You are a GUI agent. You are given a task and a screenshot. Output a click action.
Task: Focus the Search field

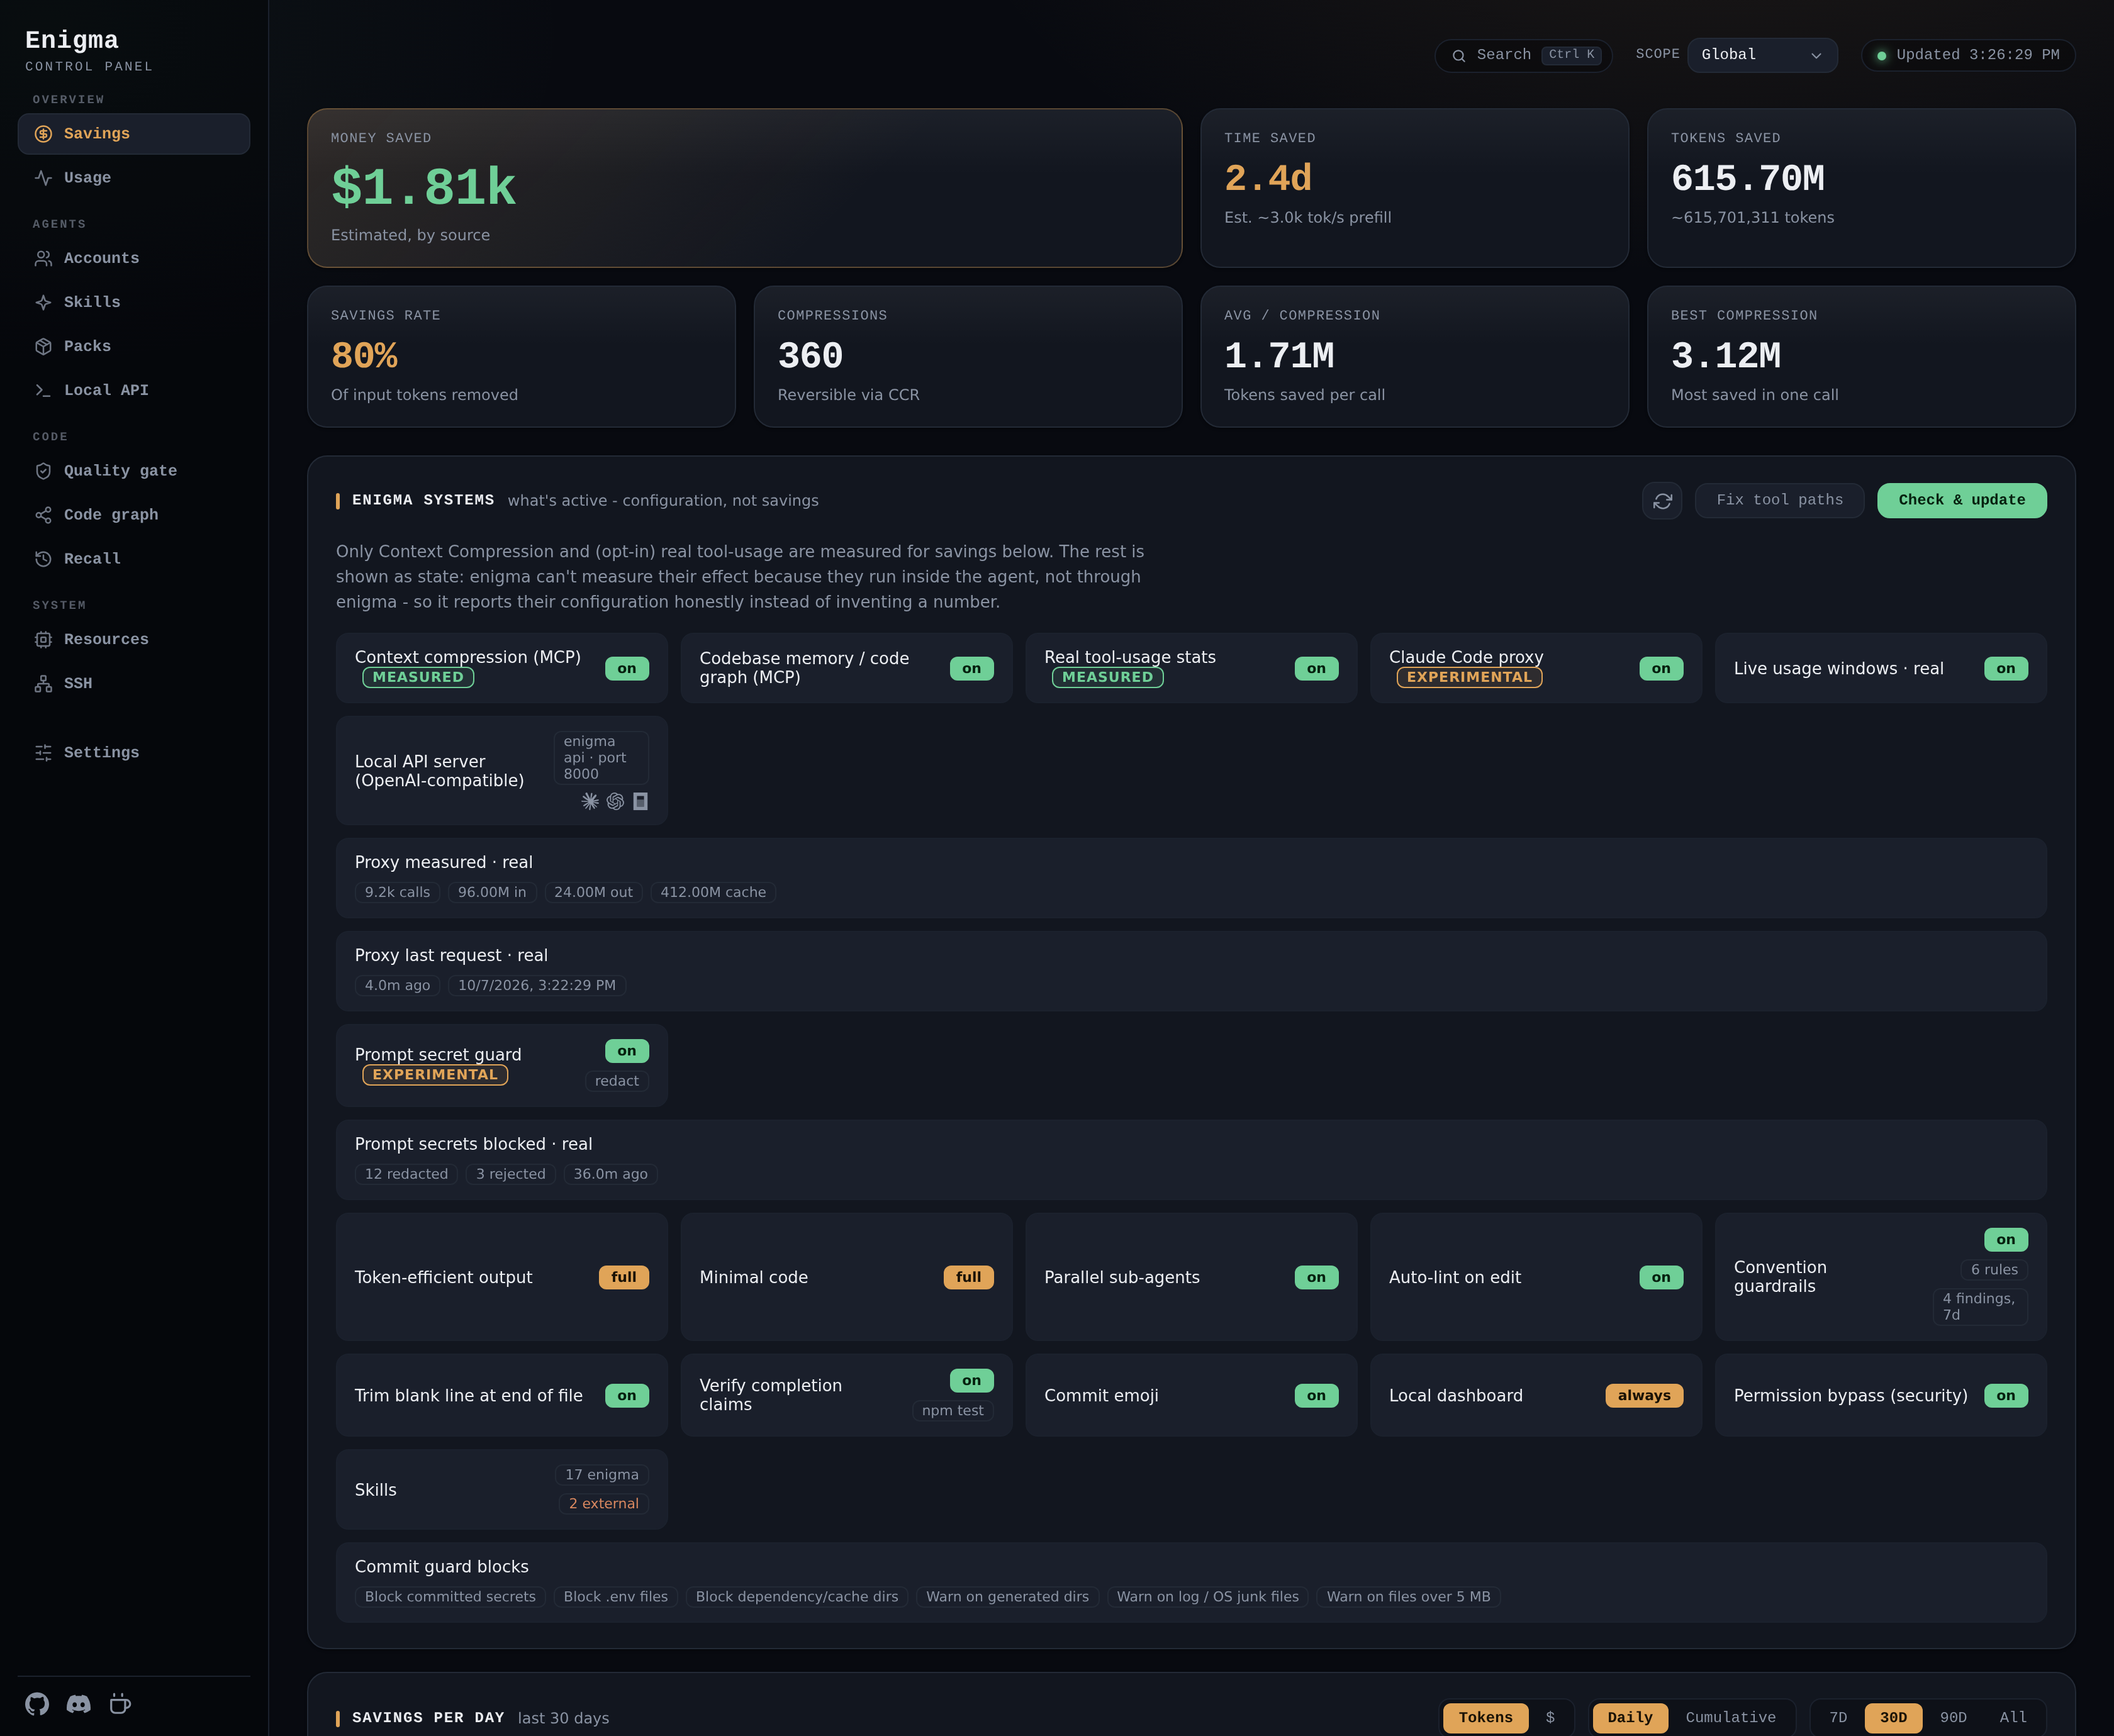pyautogui.click(x=1523, y=55)
